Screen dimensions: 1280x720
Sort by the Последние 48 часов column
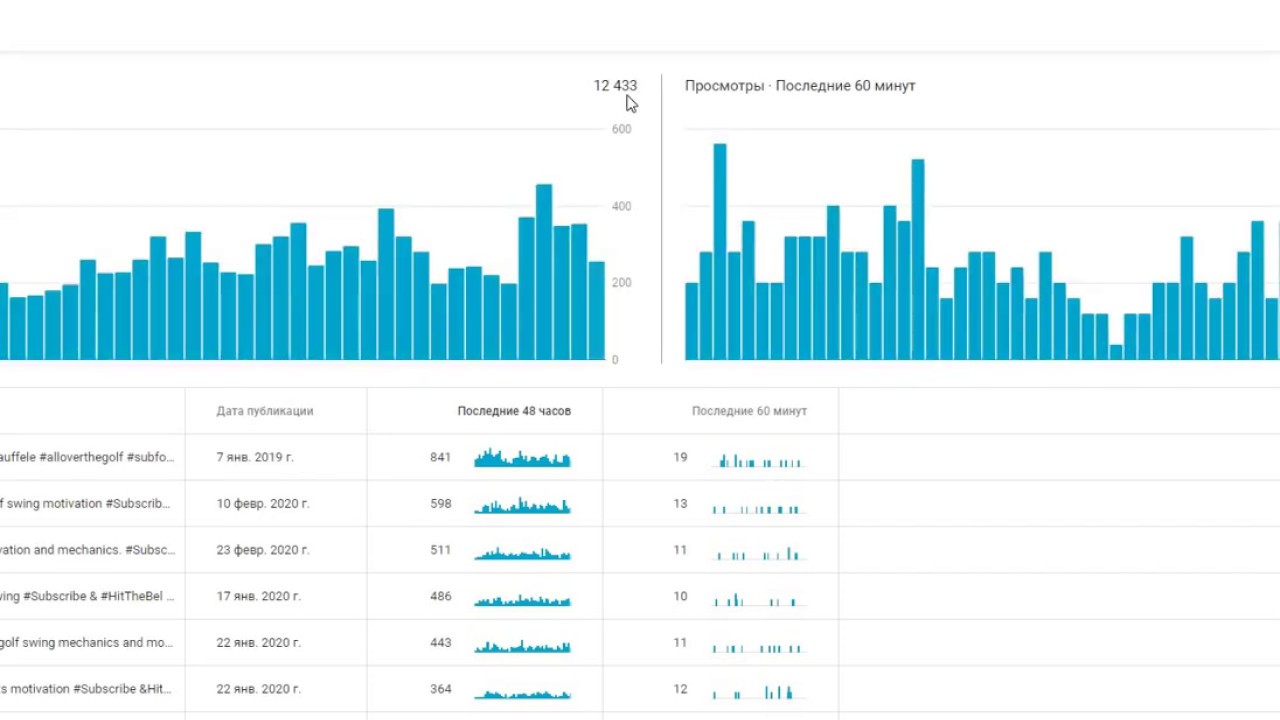point(514,411)
